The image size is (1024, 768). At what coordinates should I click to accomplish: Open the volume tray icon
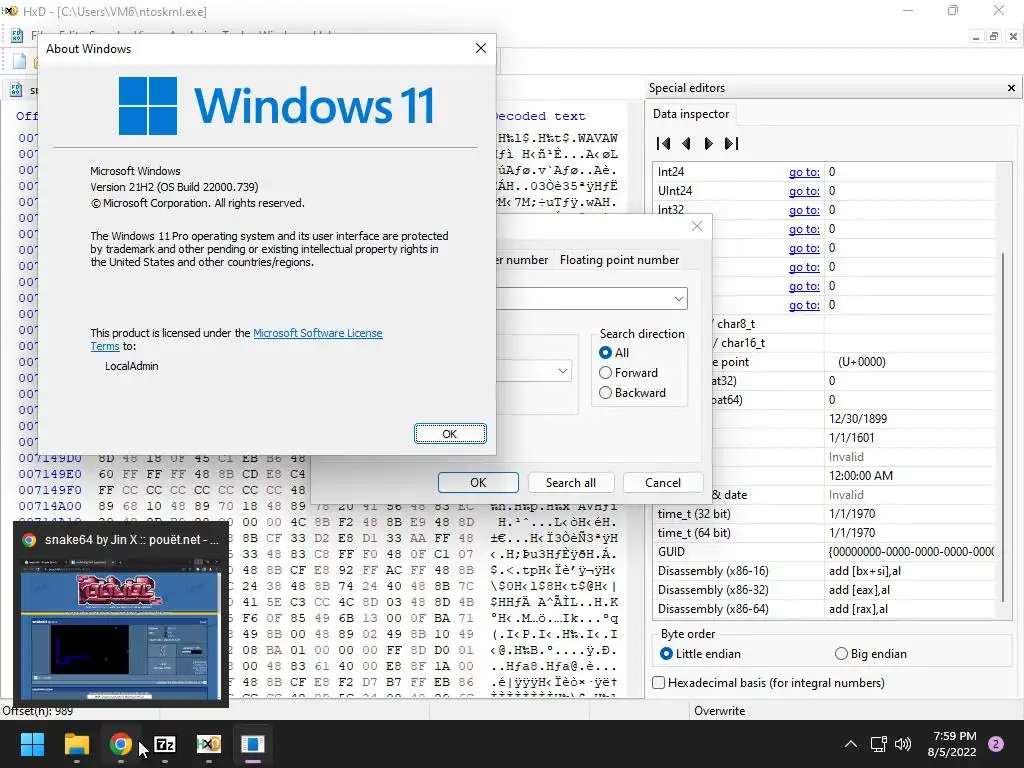click(x=903, y=744)
